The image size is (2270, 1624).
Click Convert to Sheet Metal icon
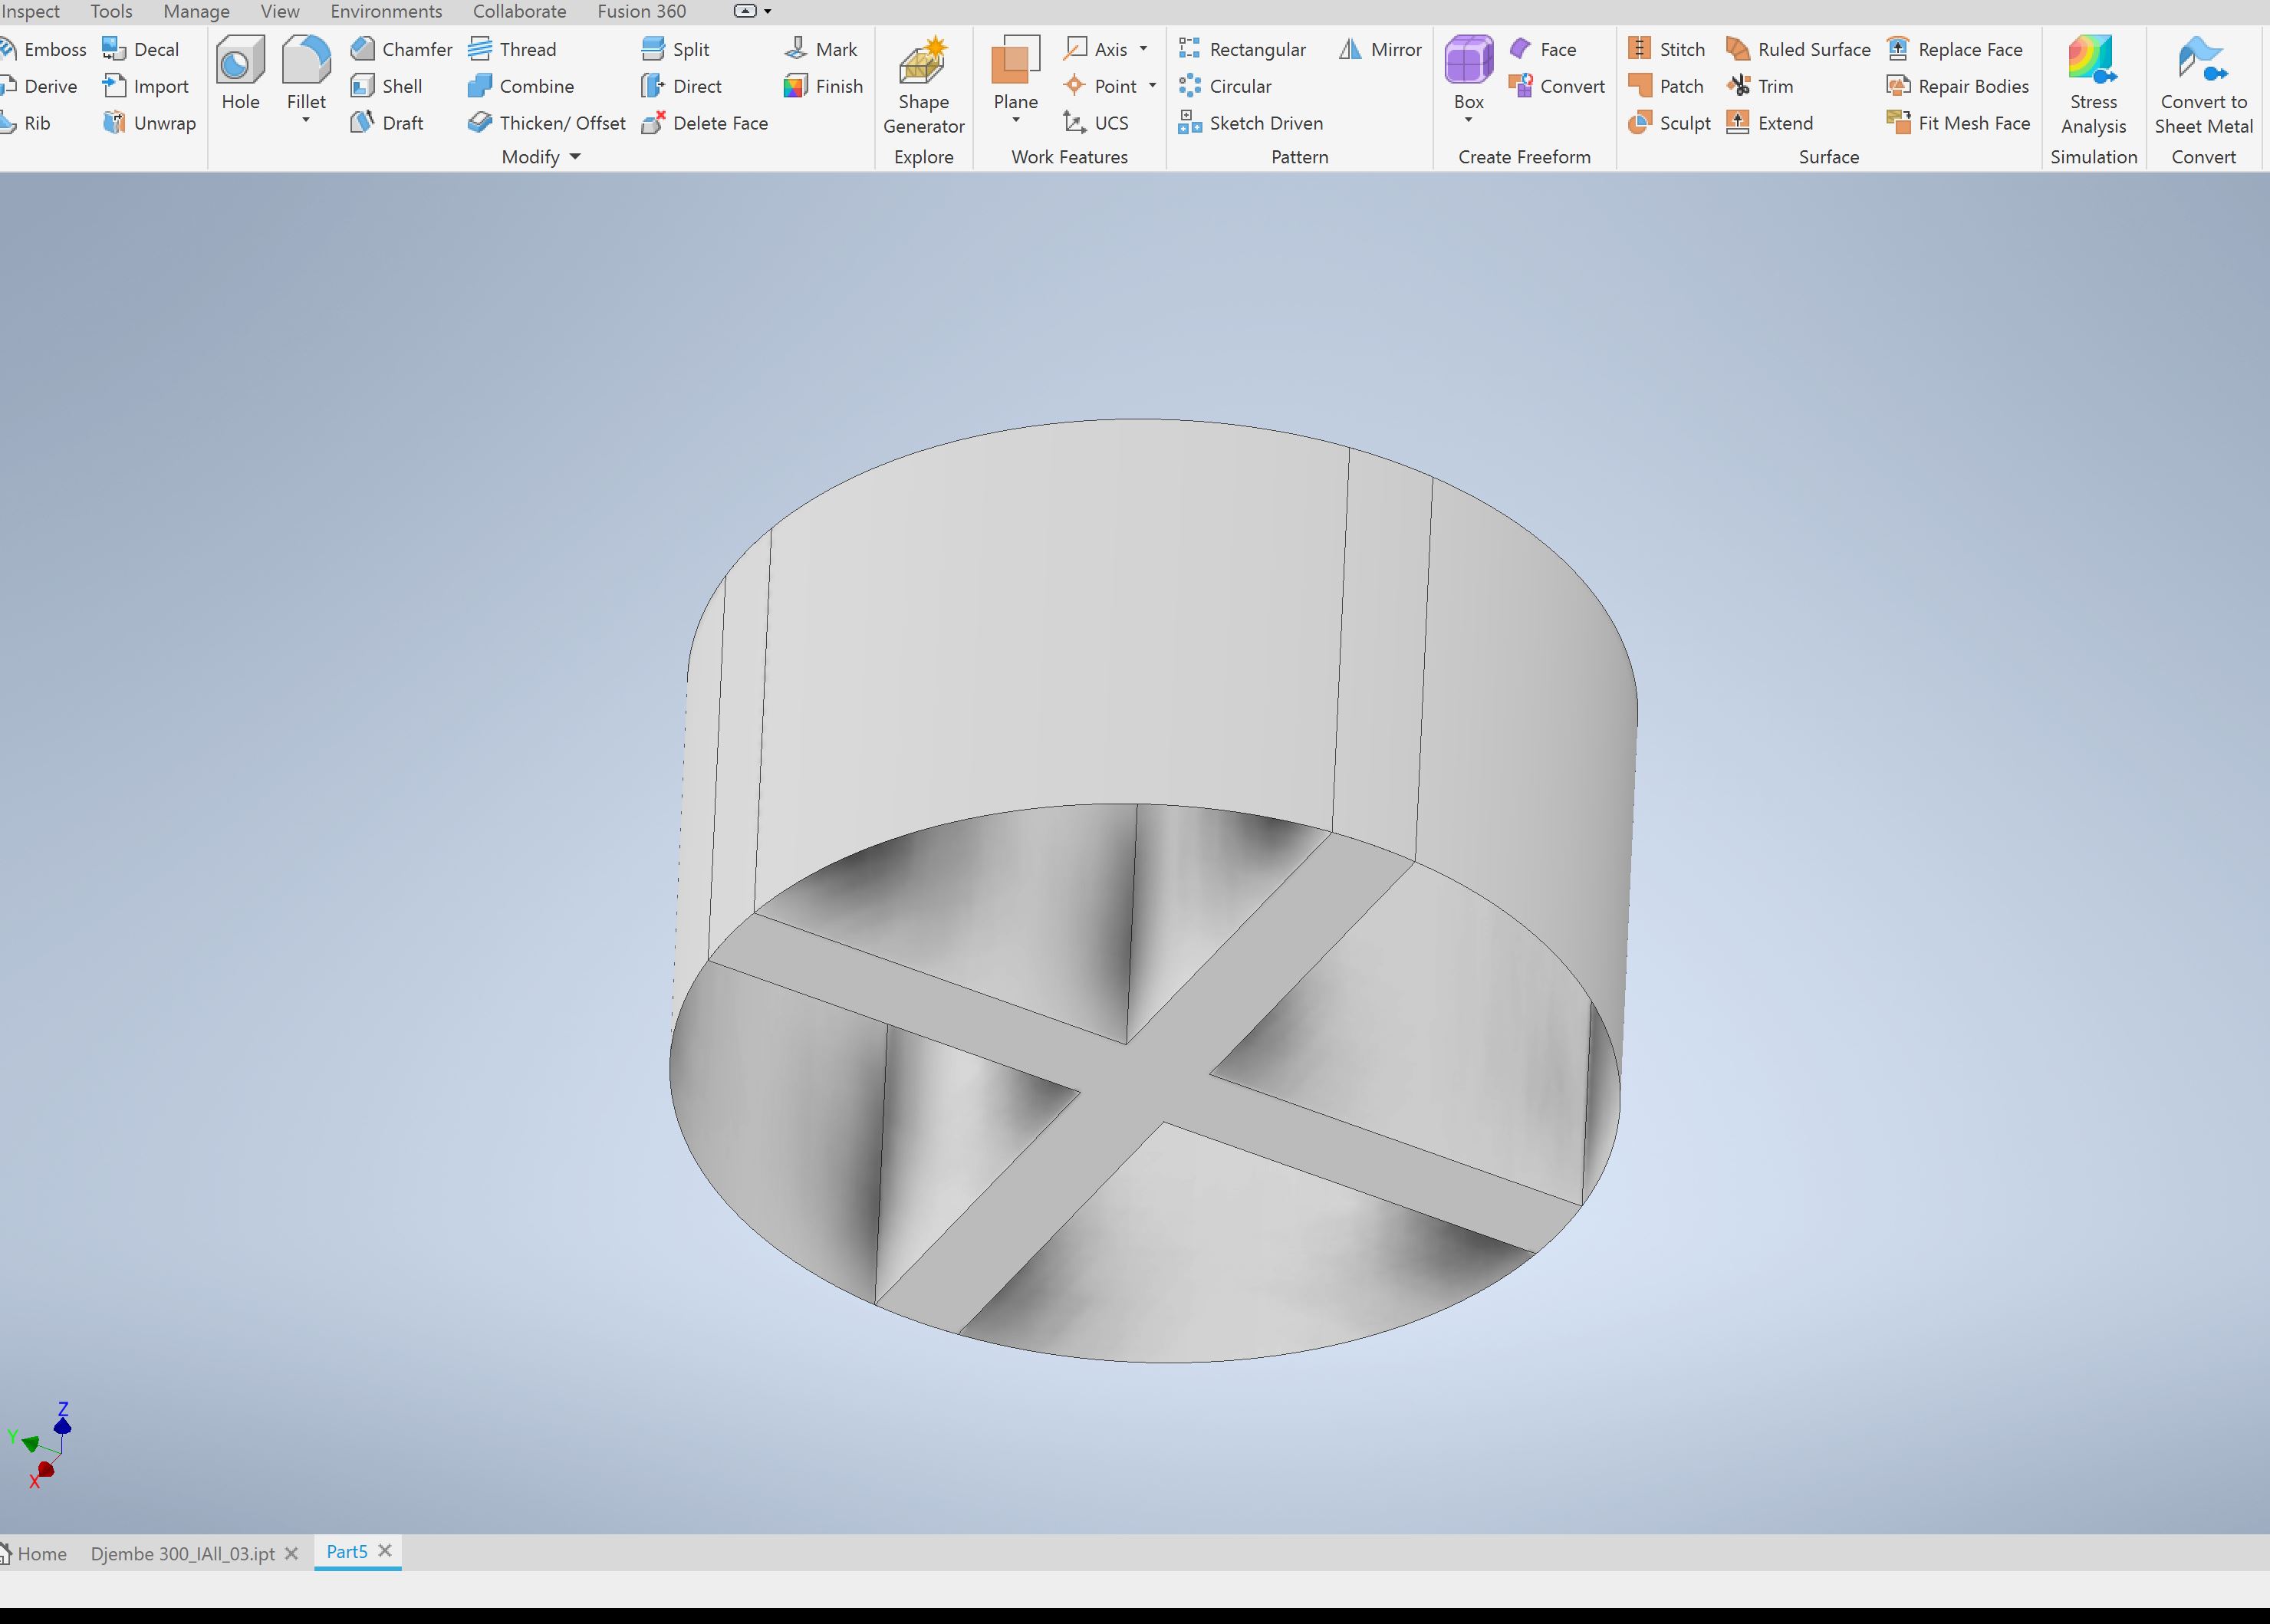click(x=2203, y=60)
